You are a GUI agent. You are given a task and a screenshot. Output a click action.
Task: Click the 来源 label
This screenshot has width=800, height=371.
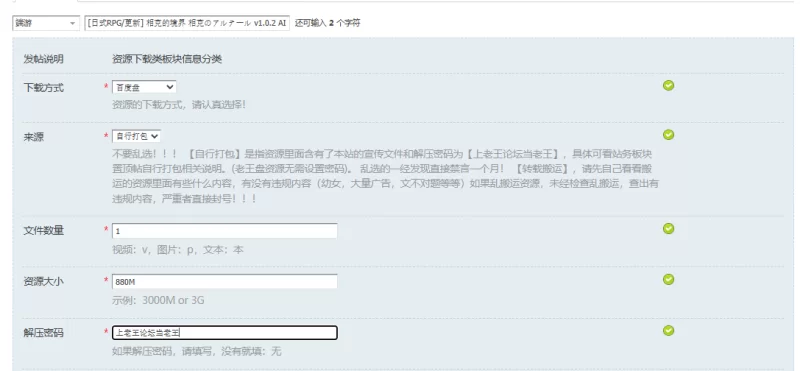(x=34, y=137)
